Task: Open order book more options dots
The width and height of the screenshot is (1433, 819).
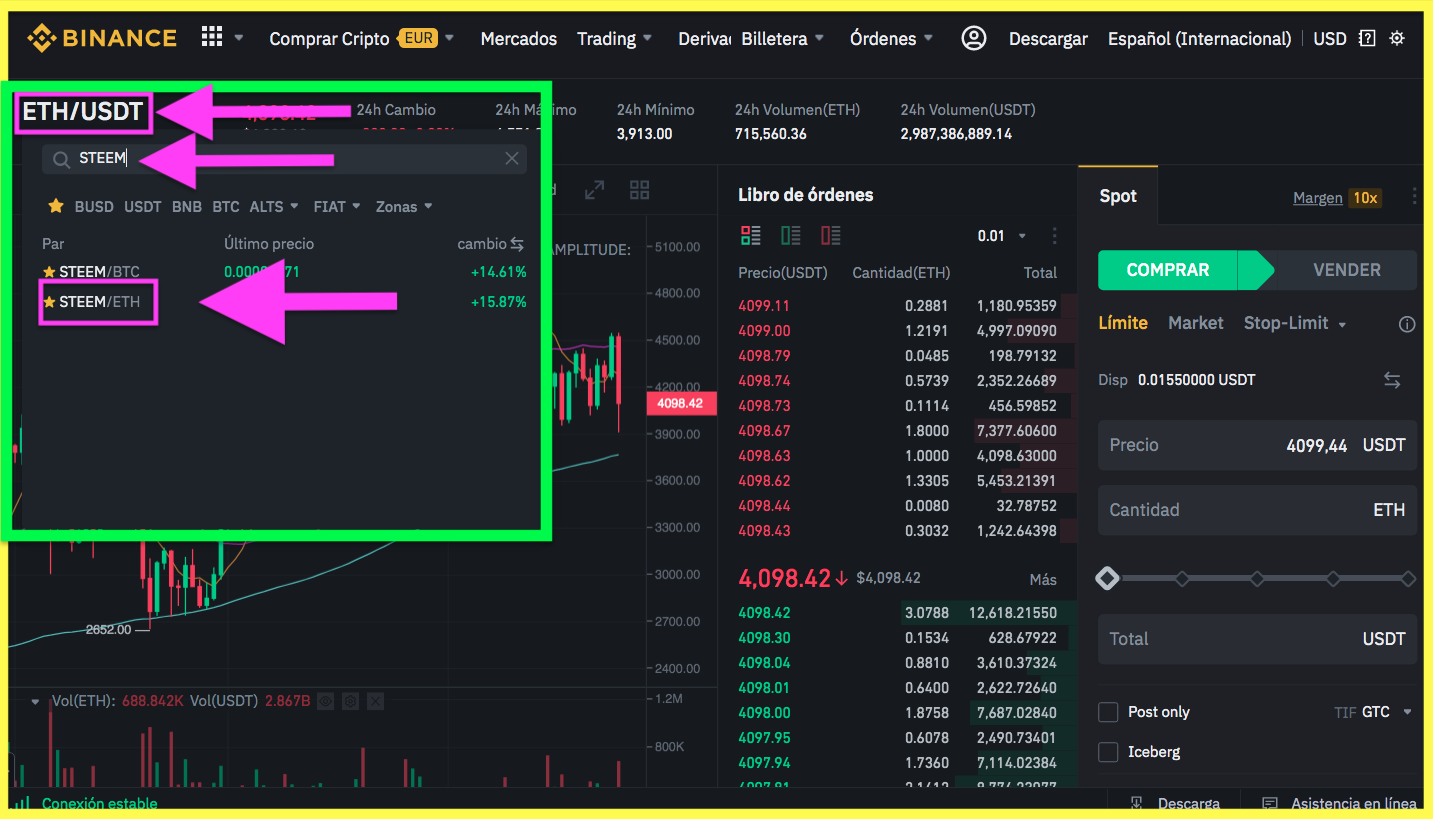Action: click(x=1054, y=236)
